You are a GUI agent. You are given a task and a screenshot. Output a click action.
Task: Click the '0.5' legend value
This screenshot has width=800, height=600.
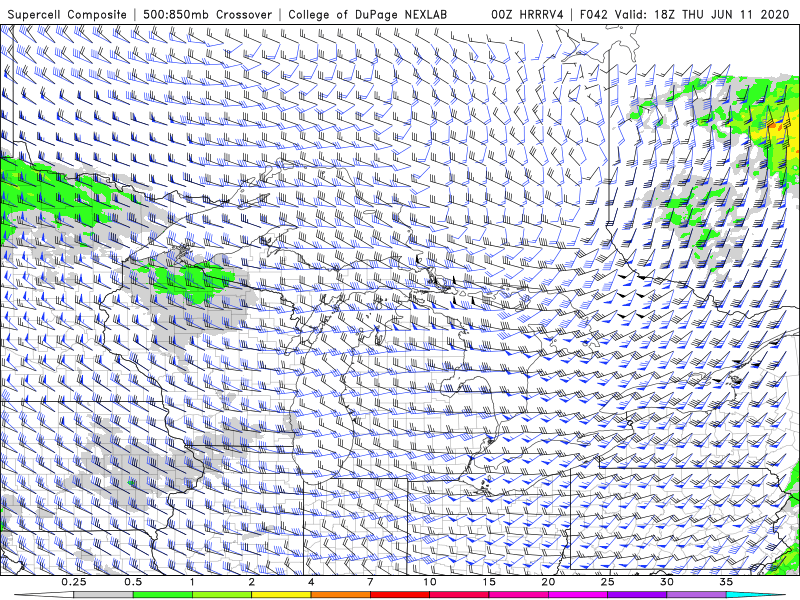click(x=133, y=582)
